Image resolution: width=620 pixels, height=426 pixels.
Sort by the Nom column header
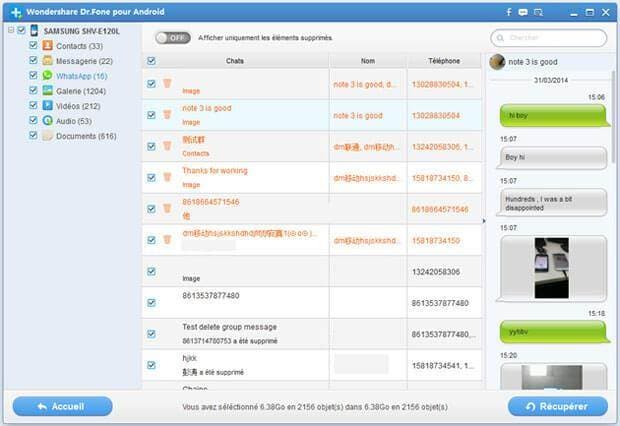tap(368, 61)
